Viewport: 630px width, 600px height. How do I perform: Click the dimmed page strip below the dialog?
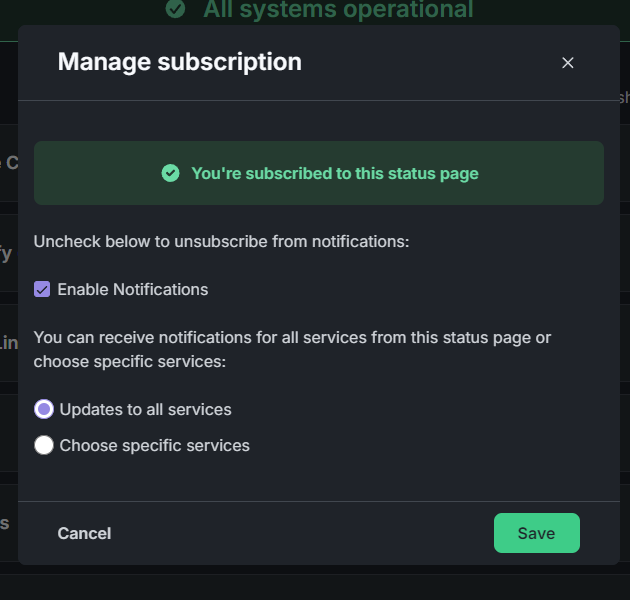point(315,583)
